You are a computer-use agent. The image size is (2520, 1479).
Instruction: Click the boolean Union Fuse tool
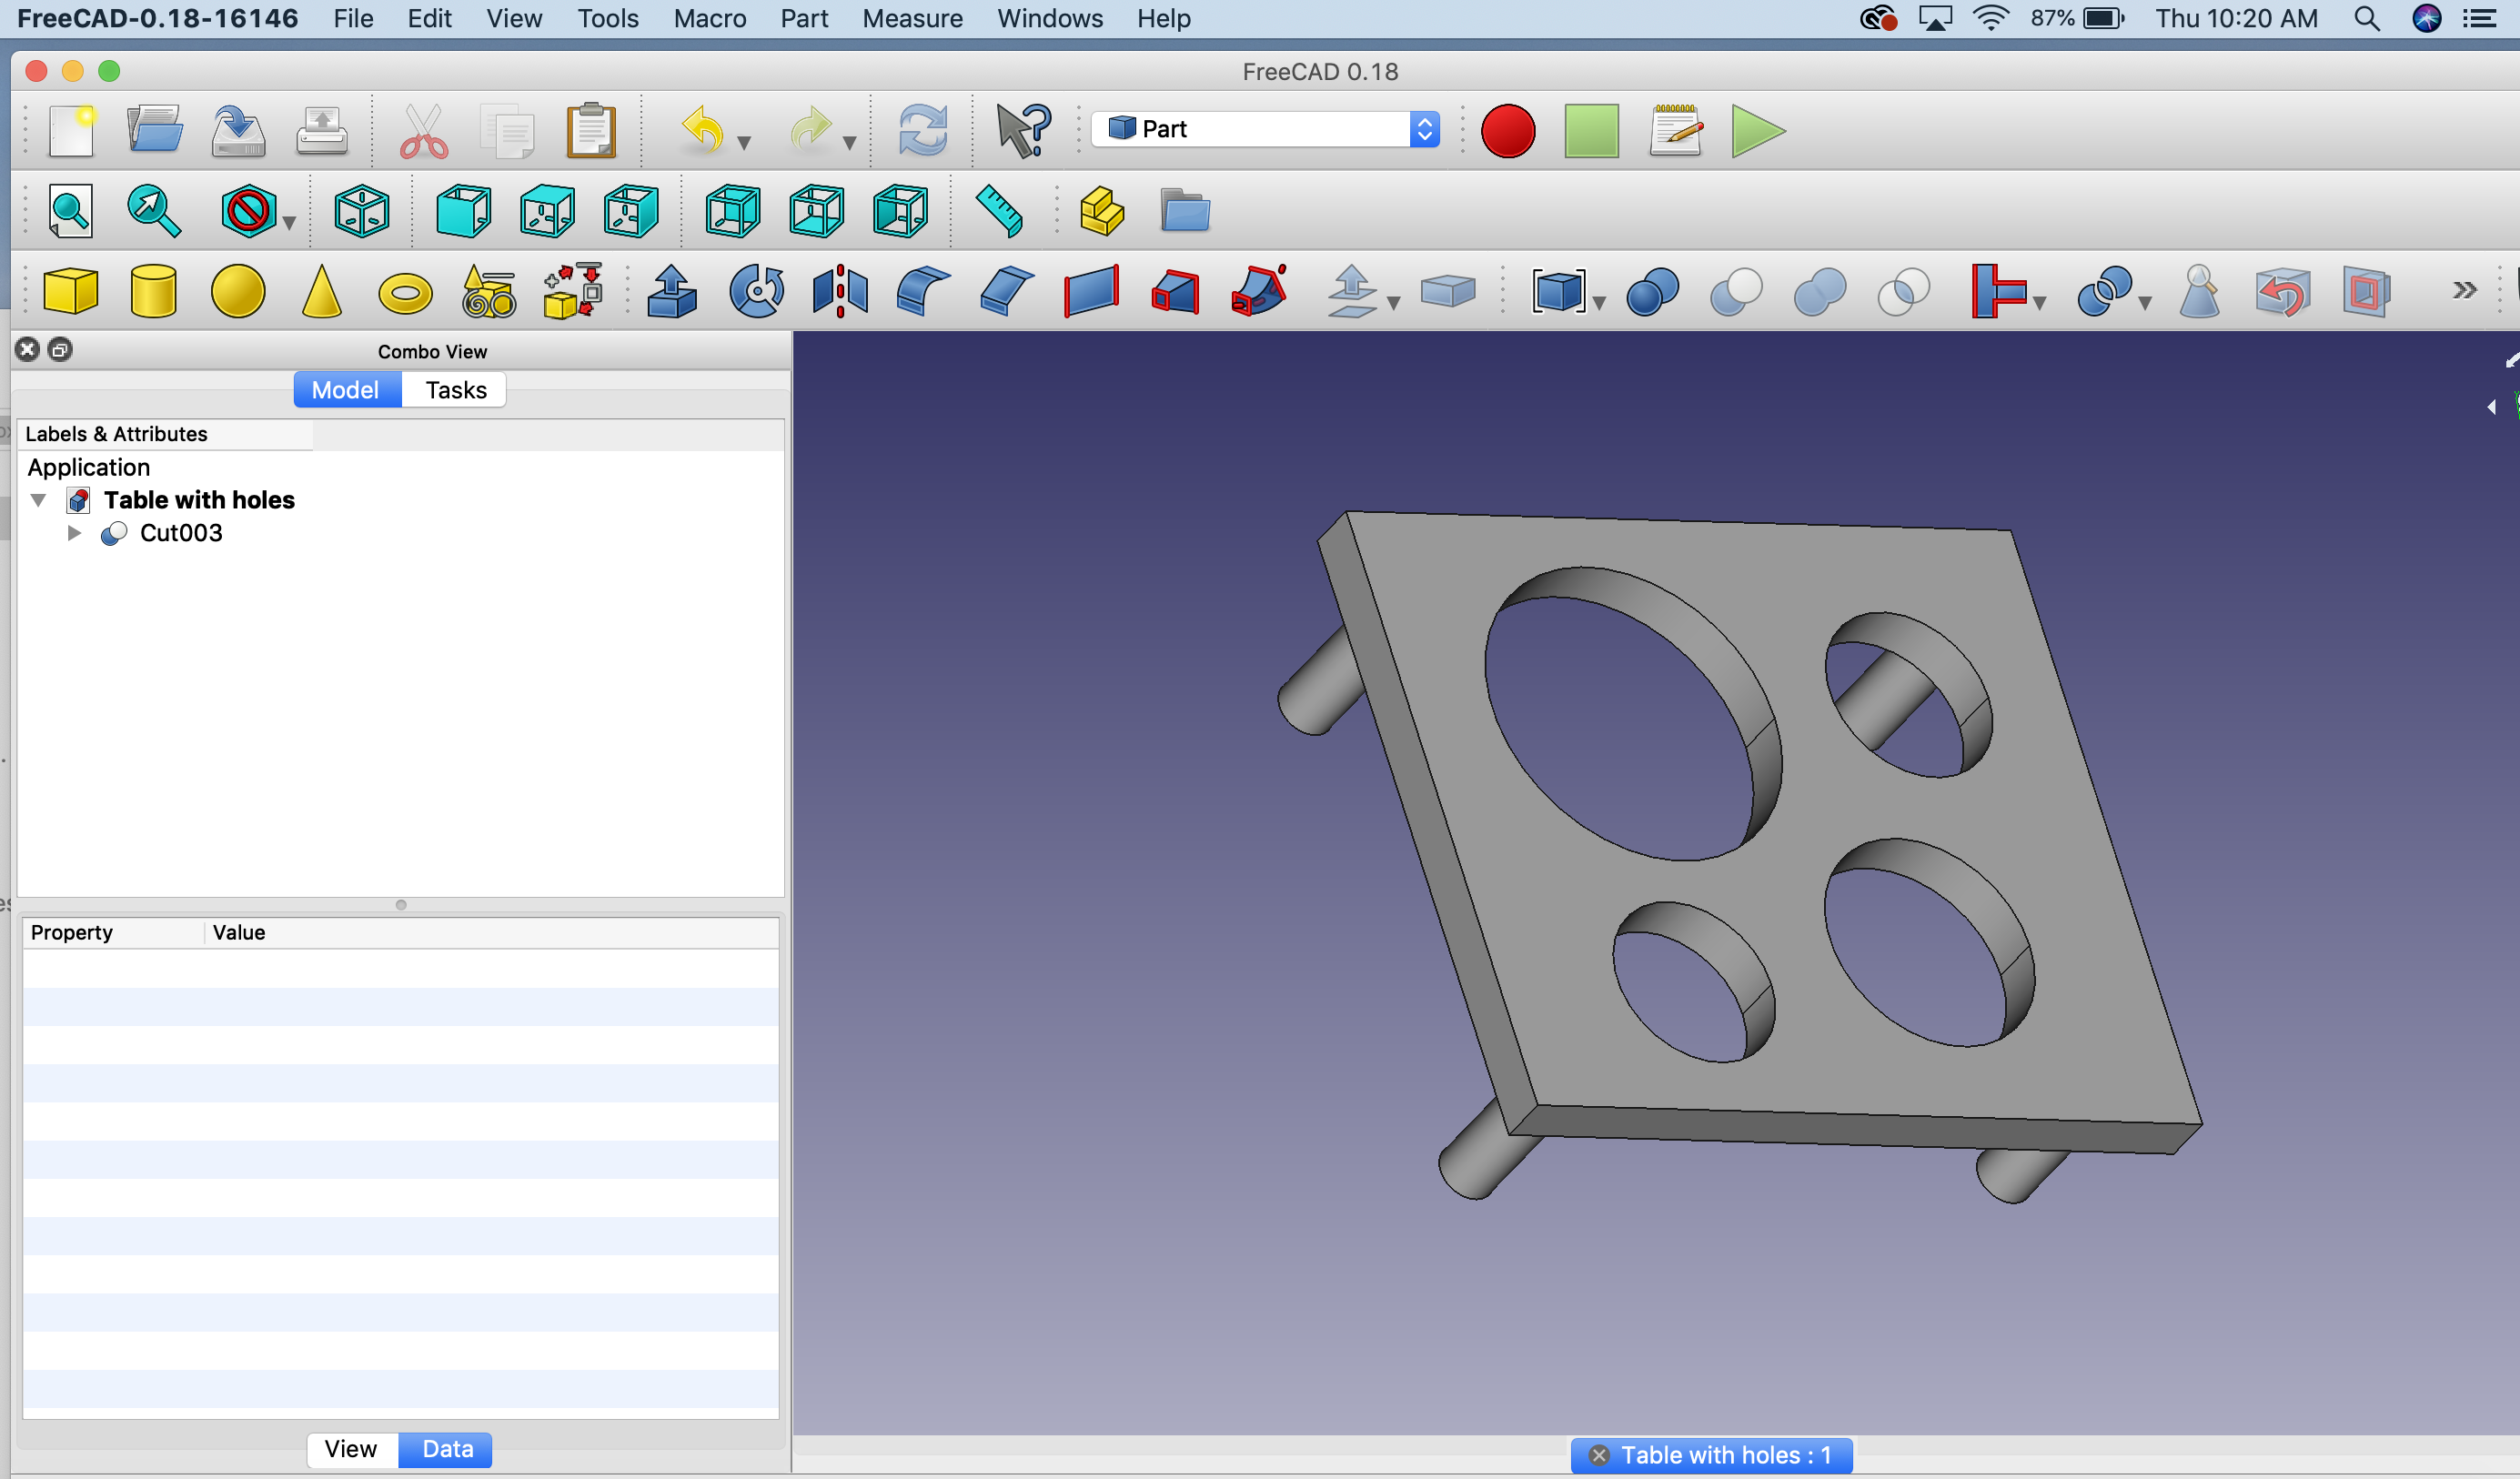pos(1820,292)
